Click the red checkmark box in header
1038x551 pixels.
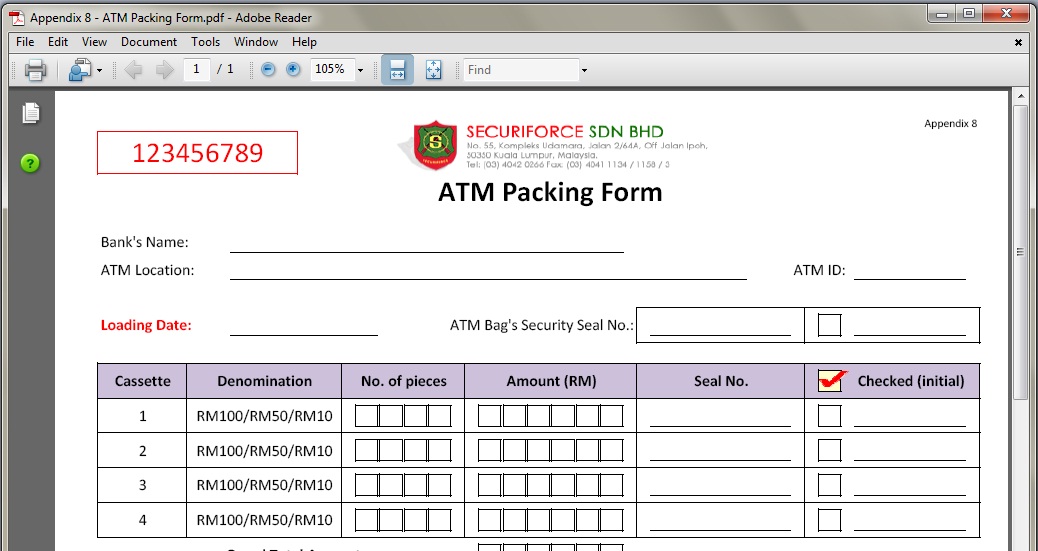(x=831, y=380)
